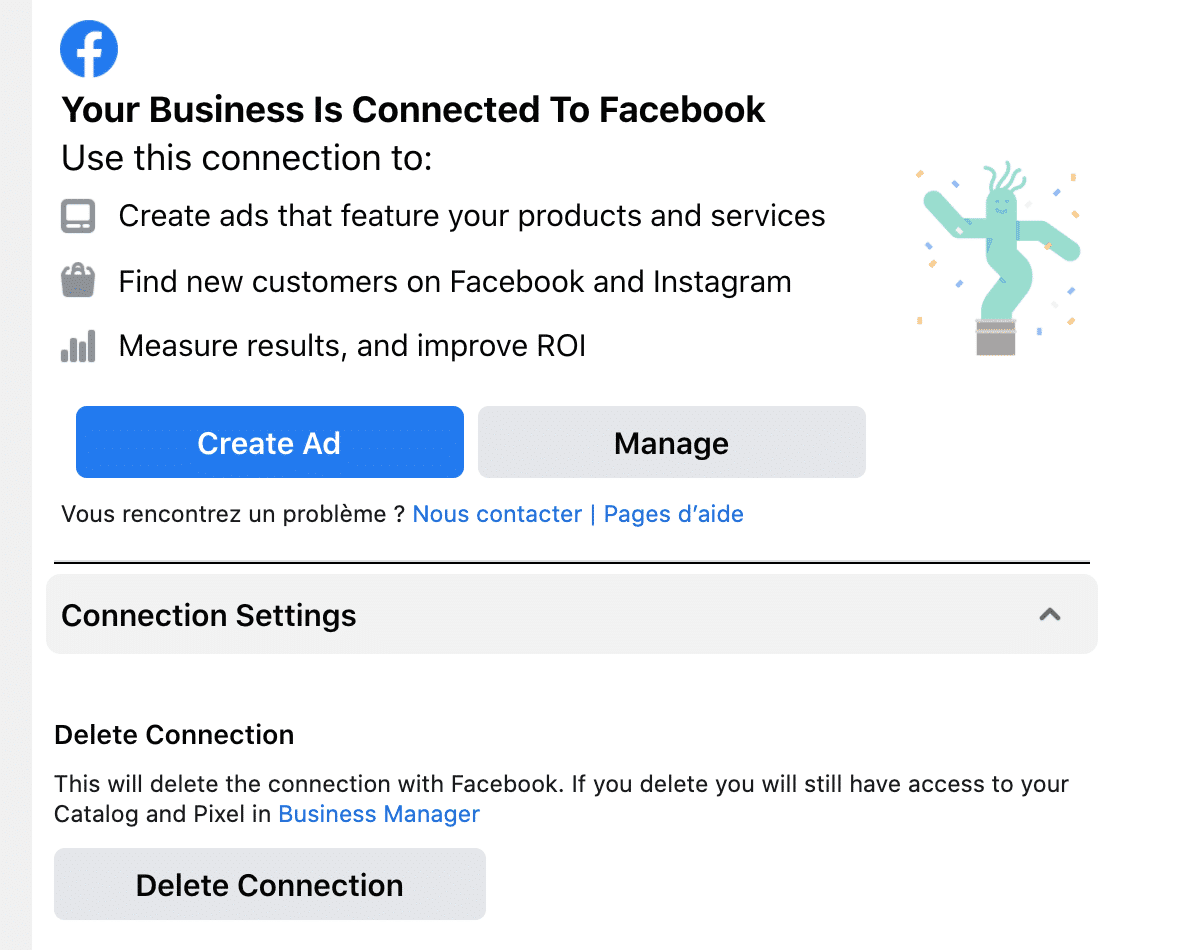1192x950 pixels.
Task: Click the bar chart icon for measuring ROI
Action: 78,345
